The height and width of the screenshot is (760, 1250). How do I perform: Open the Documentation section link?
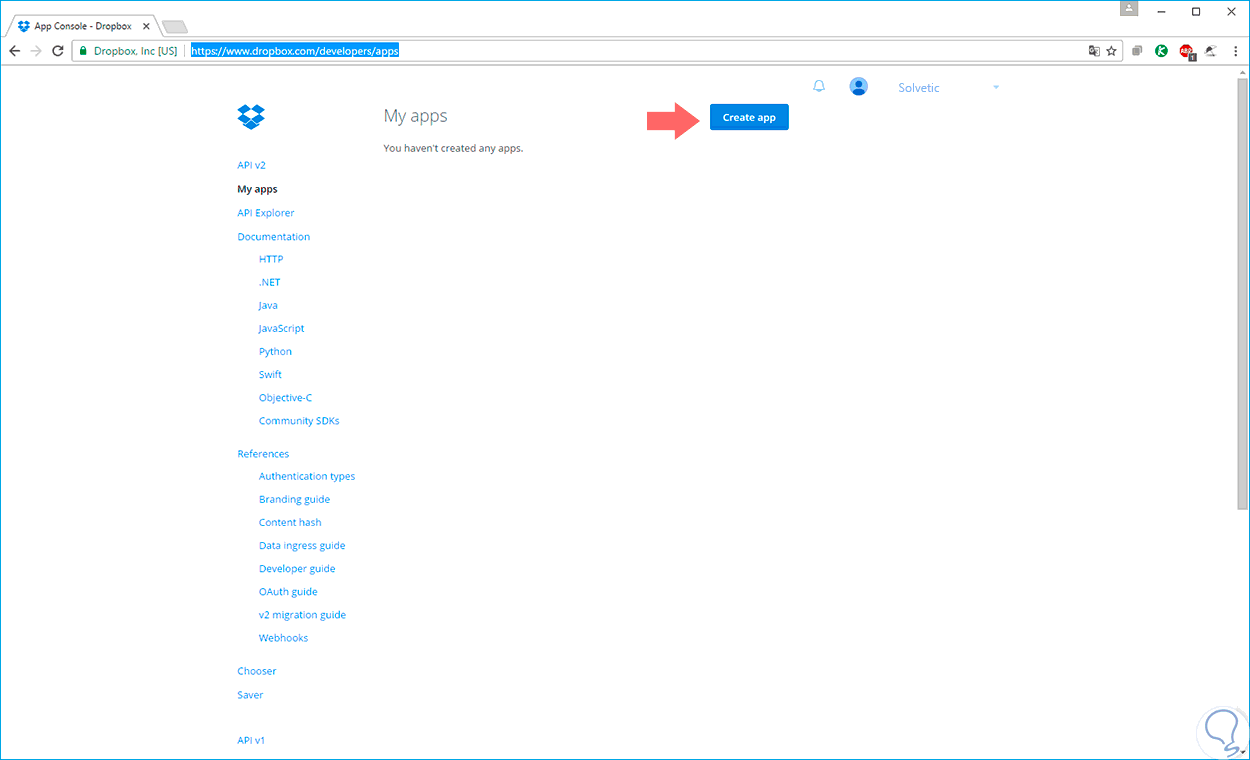point(273,237)
